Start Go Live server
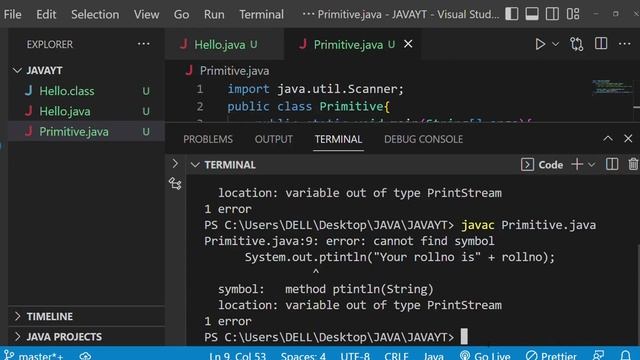This screenshot has height=360, width=640. click(485, 356)
